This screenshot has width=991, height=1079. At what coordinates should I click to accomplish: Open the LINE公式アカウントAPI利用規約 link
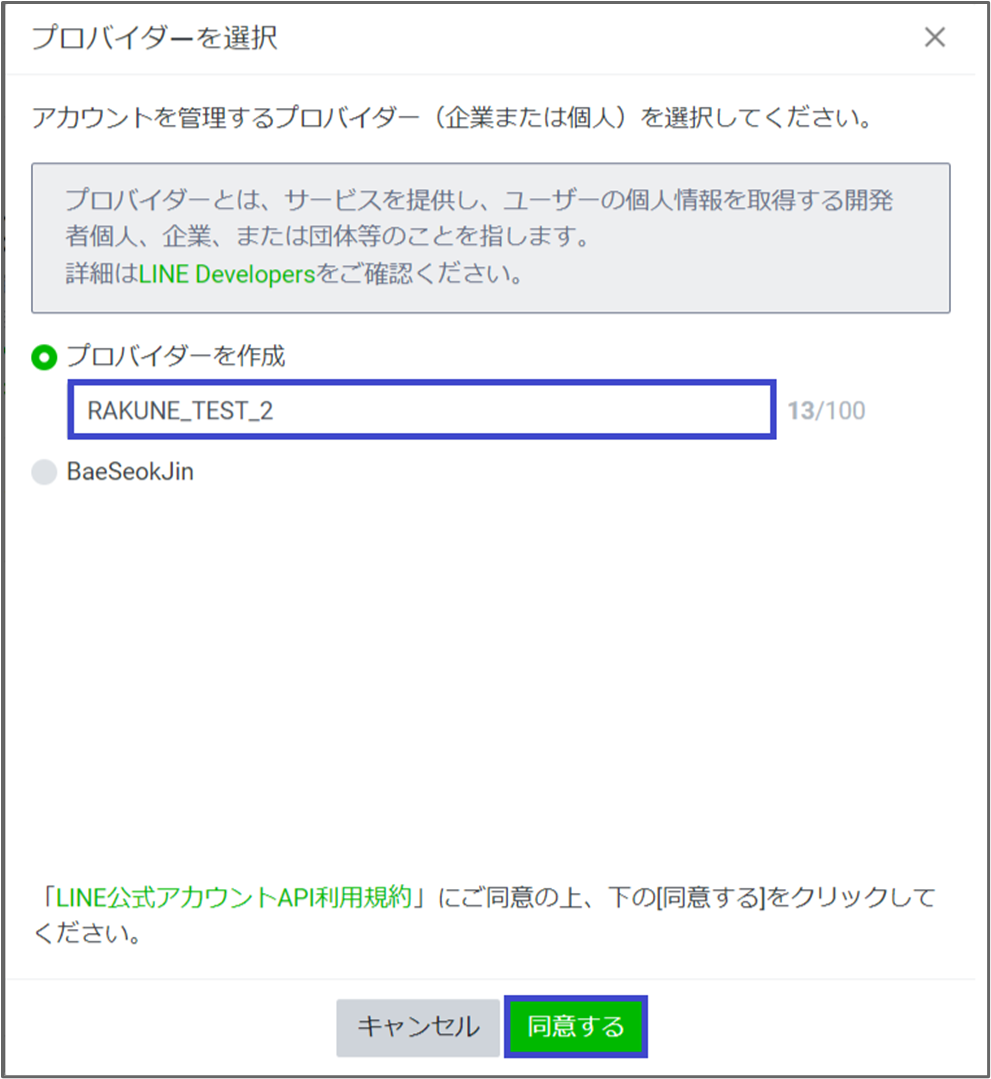pyautogui.click(x=233, y=897)
